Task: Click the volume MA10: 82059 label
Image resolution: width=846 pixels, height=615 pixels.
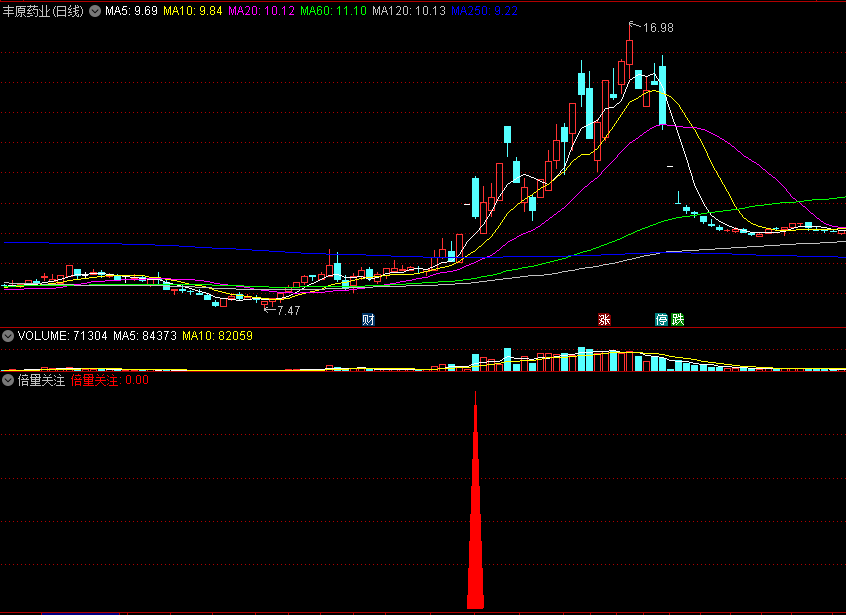Action: 217,336
